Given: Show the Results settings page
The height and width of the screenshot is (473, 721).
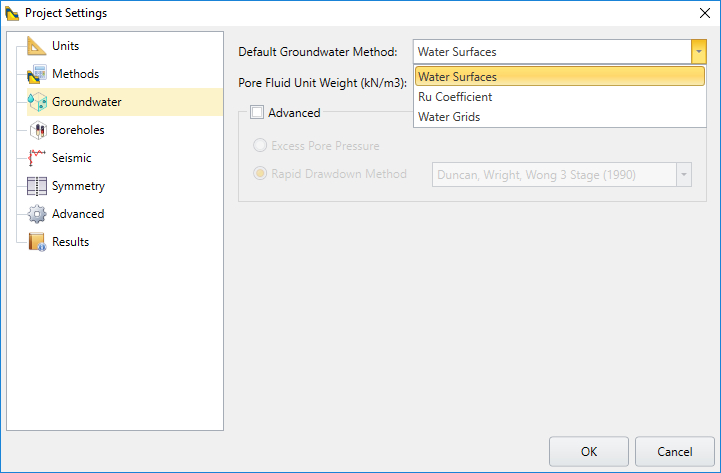Looking at the screenshot, I should pyautogui.click(x=70, y=242).
